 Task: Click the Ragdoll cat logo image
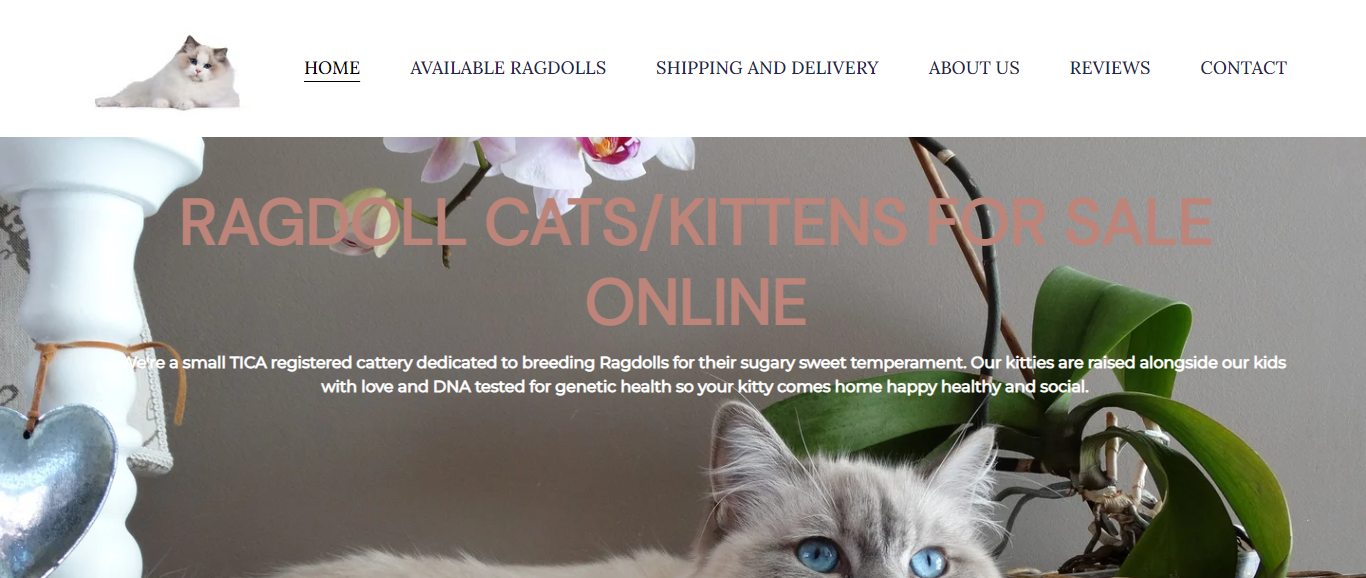(x=168, y=72)
